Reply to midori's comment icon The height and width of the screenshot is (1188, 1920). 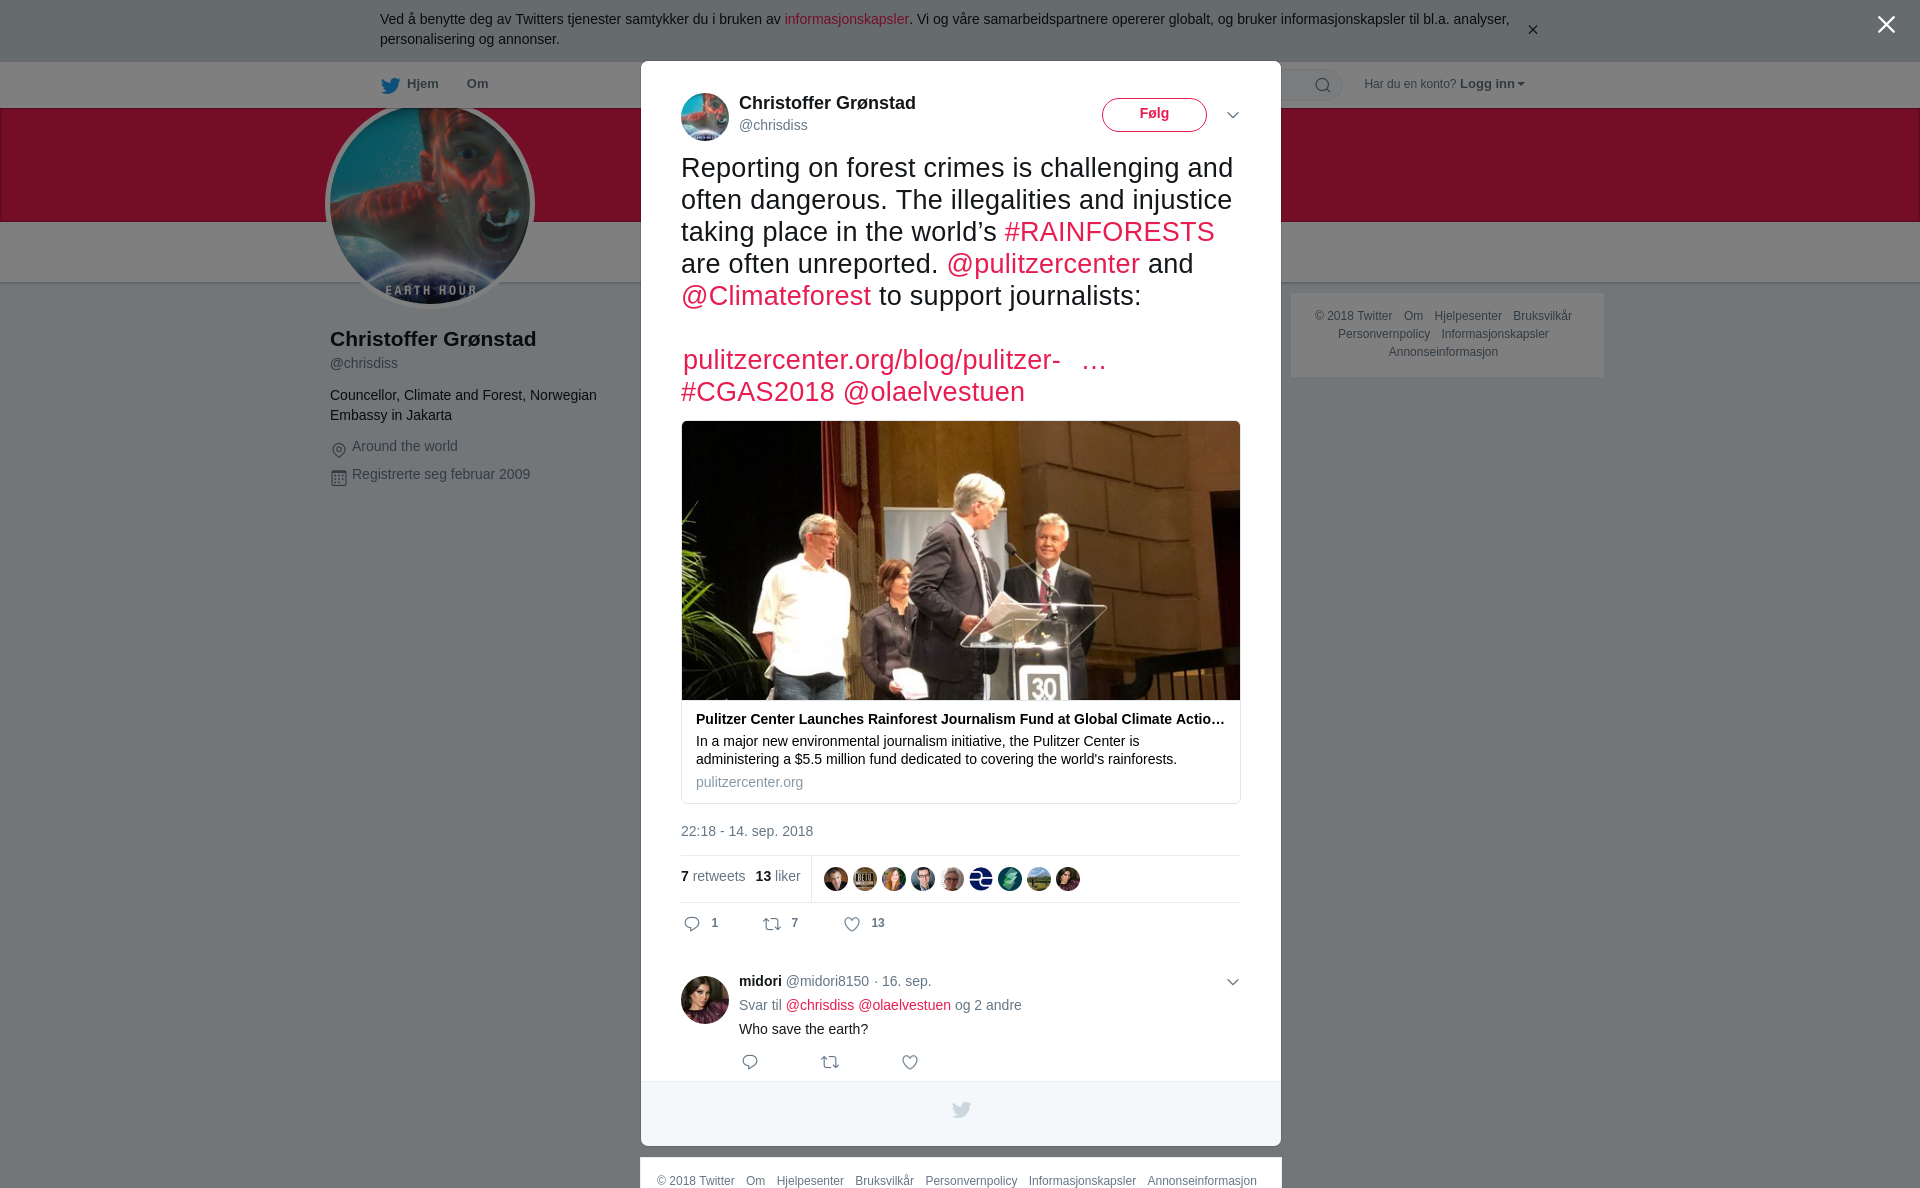point(750,1062)
